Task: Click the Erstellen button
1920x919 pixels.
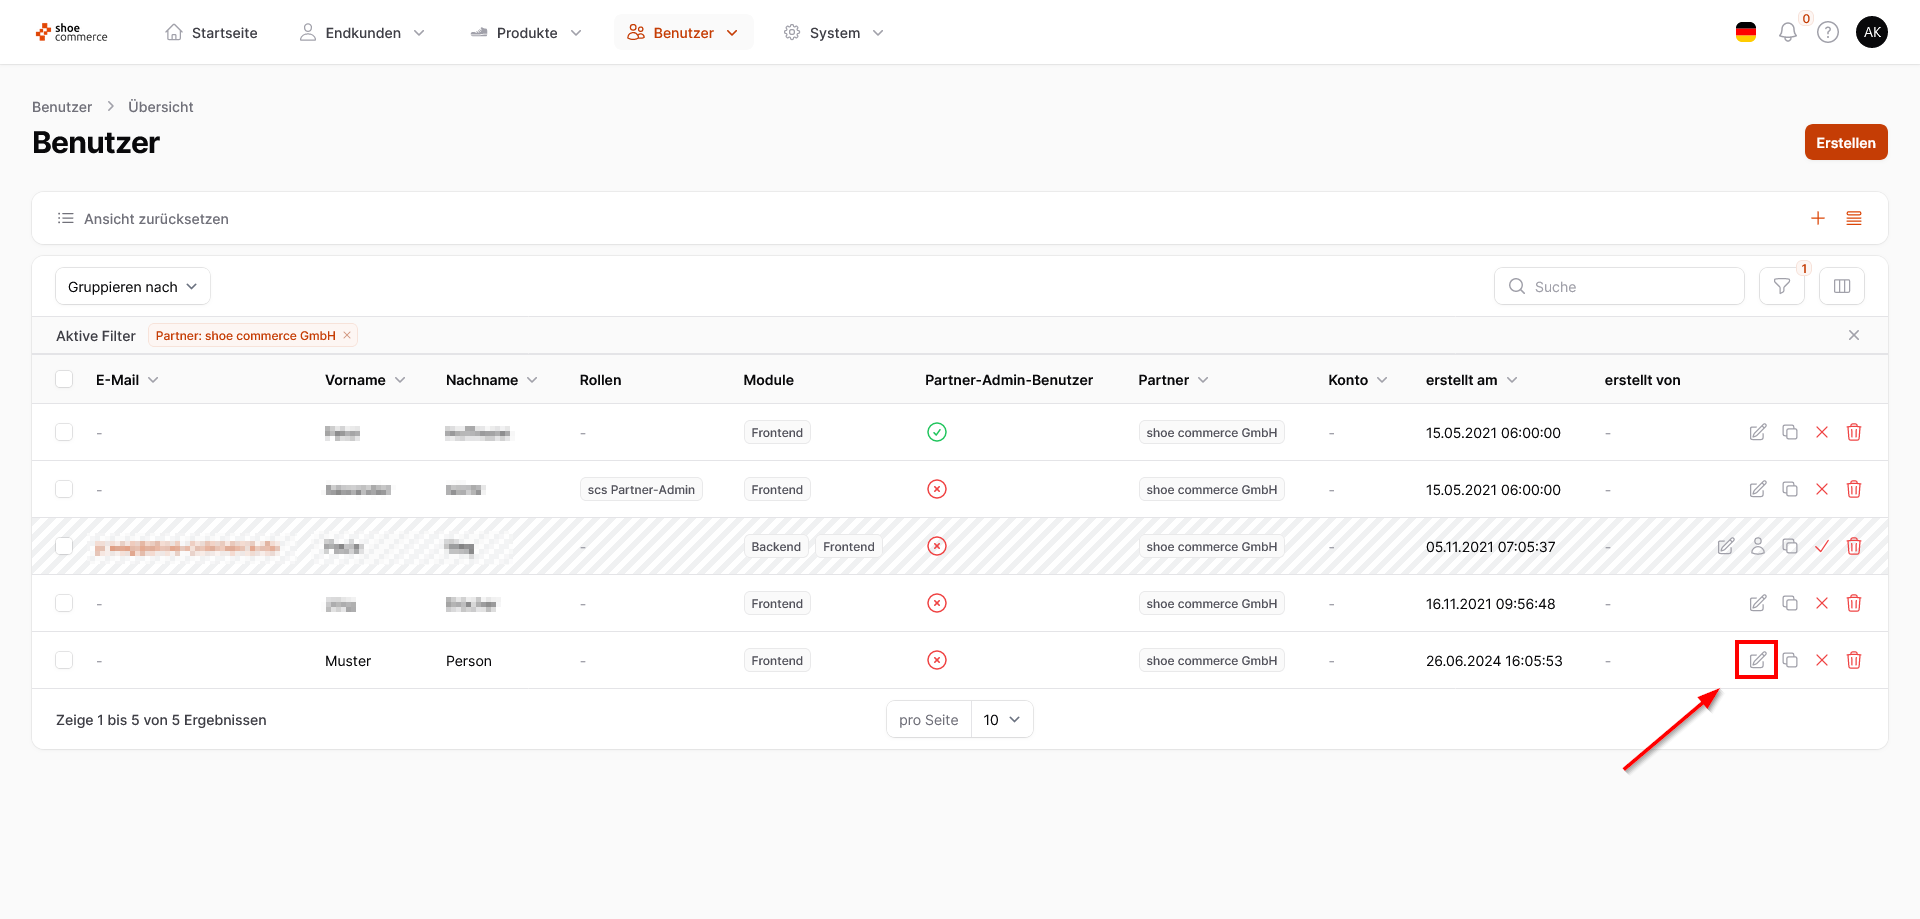Action: (x=1845, y=142)
